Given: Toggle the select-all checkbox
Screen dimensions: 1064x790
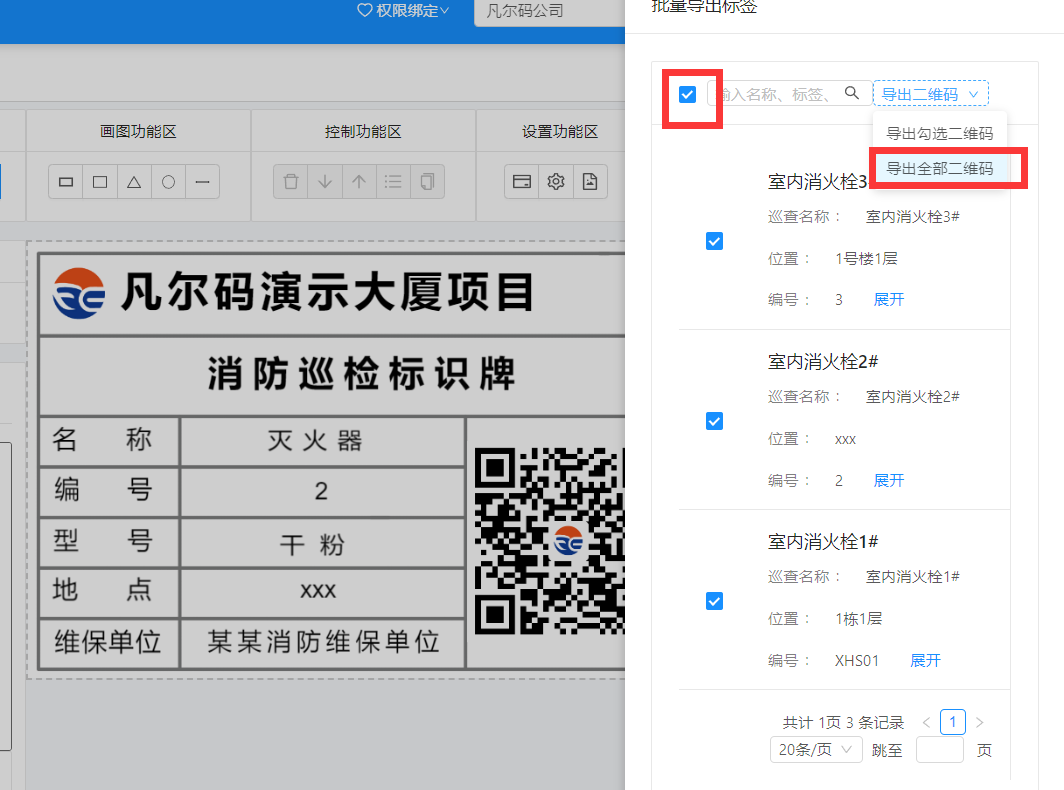Looking at the screenshot, I should pyautogui.click(x=687, y=94).
